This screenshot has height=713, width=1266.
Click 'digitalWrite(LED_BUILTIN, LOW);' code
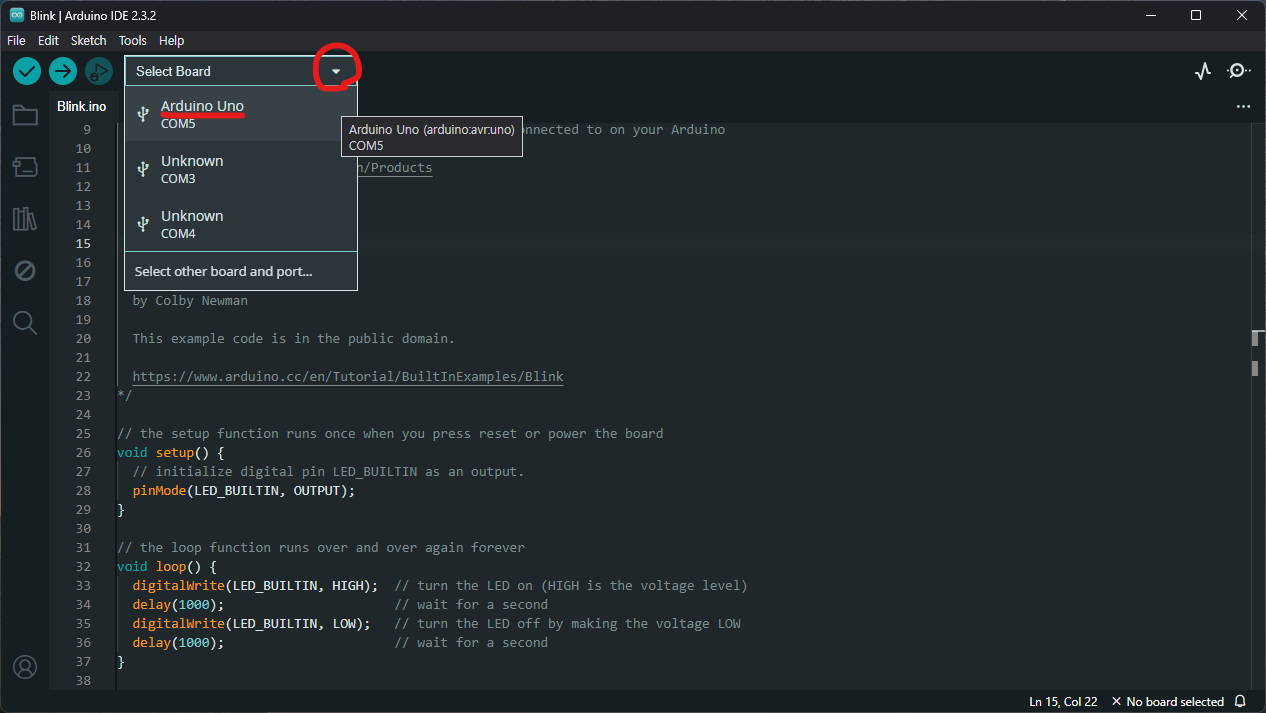pyautogui.click(x=252, y=623)
